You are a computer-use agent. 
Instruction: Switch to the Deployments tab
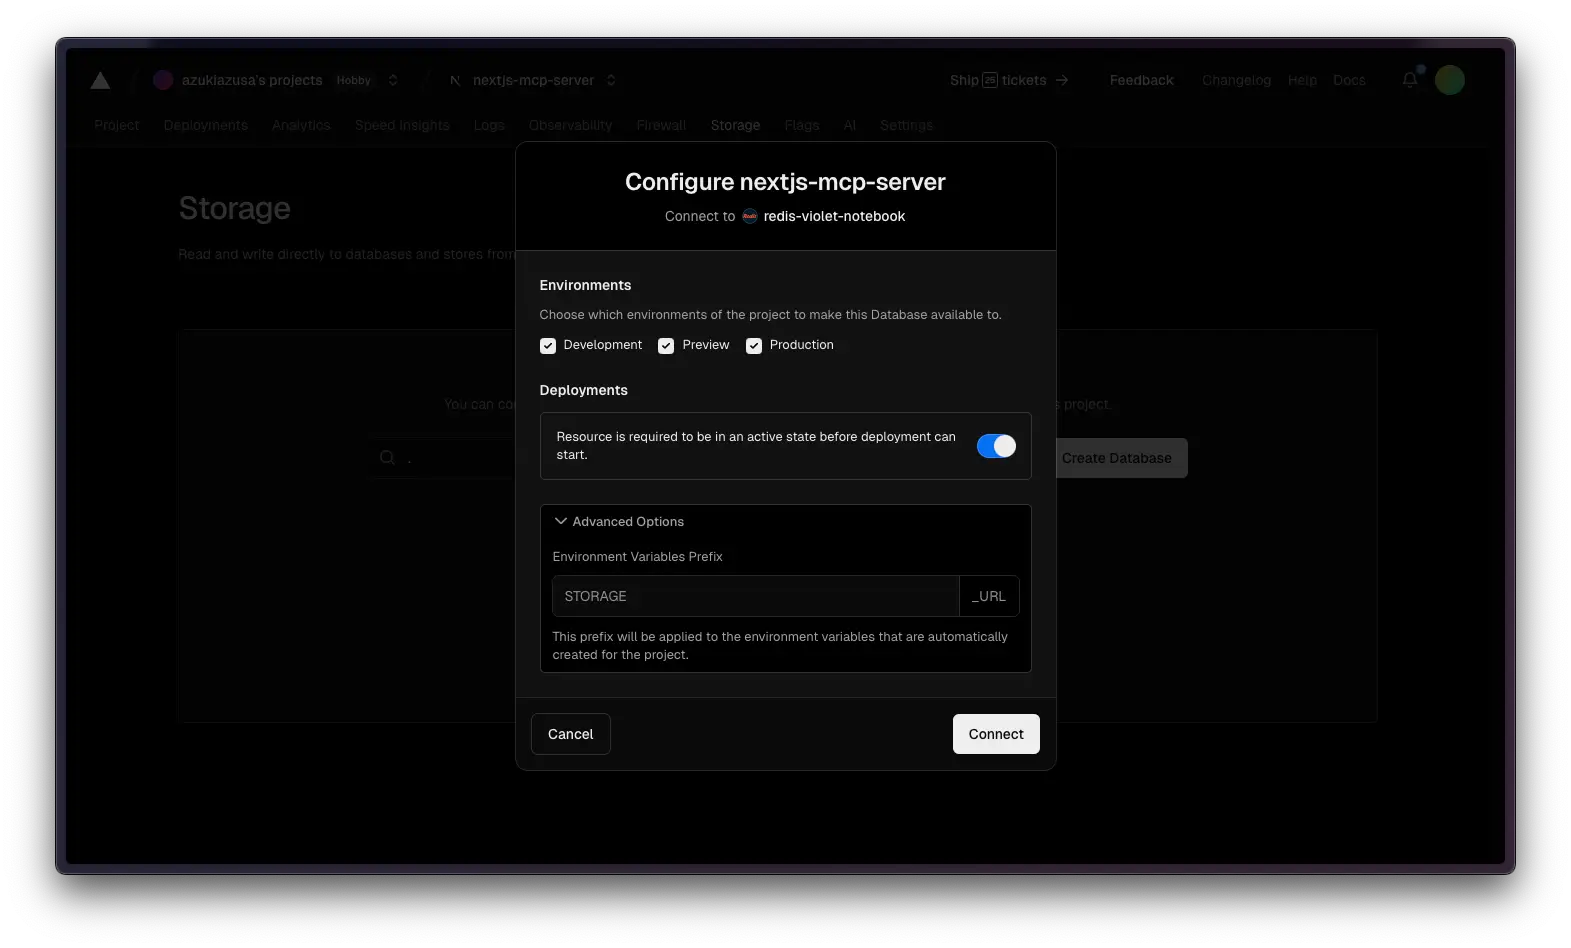[206, 125]
